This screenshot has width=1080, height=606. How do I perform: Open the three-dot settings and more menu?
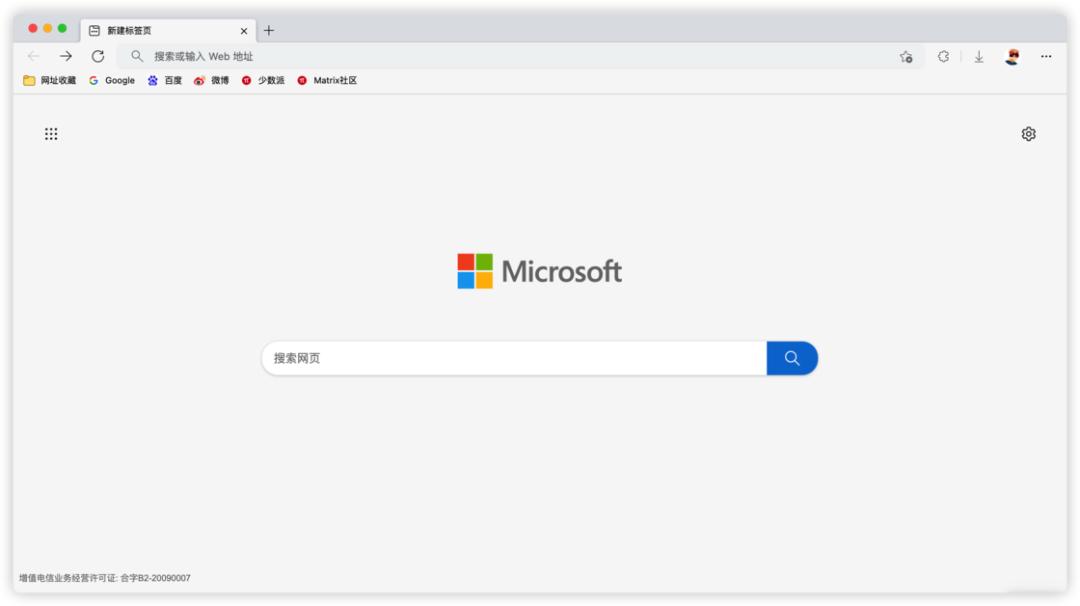click(1046, 56)
